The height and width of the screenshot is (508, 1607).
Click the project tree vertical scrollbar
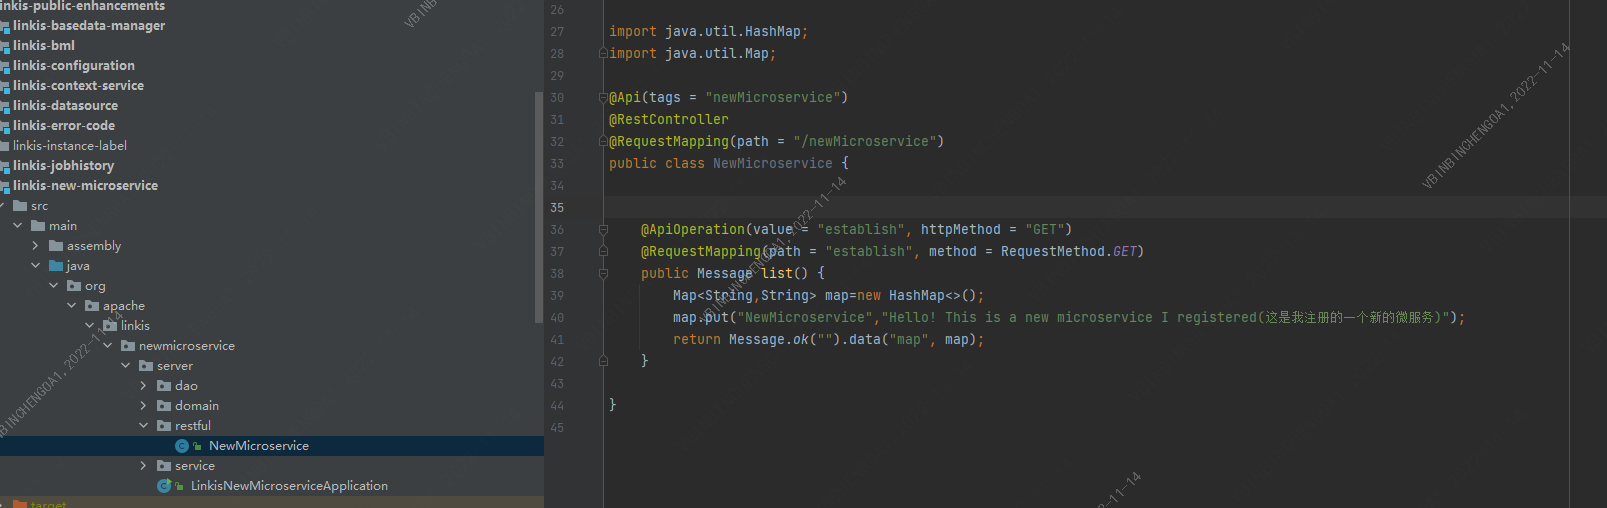pyautogui.click(x=539, y=200)
